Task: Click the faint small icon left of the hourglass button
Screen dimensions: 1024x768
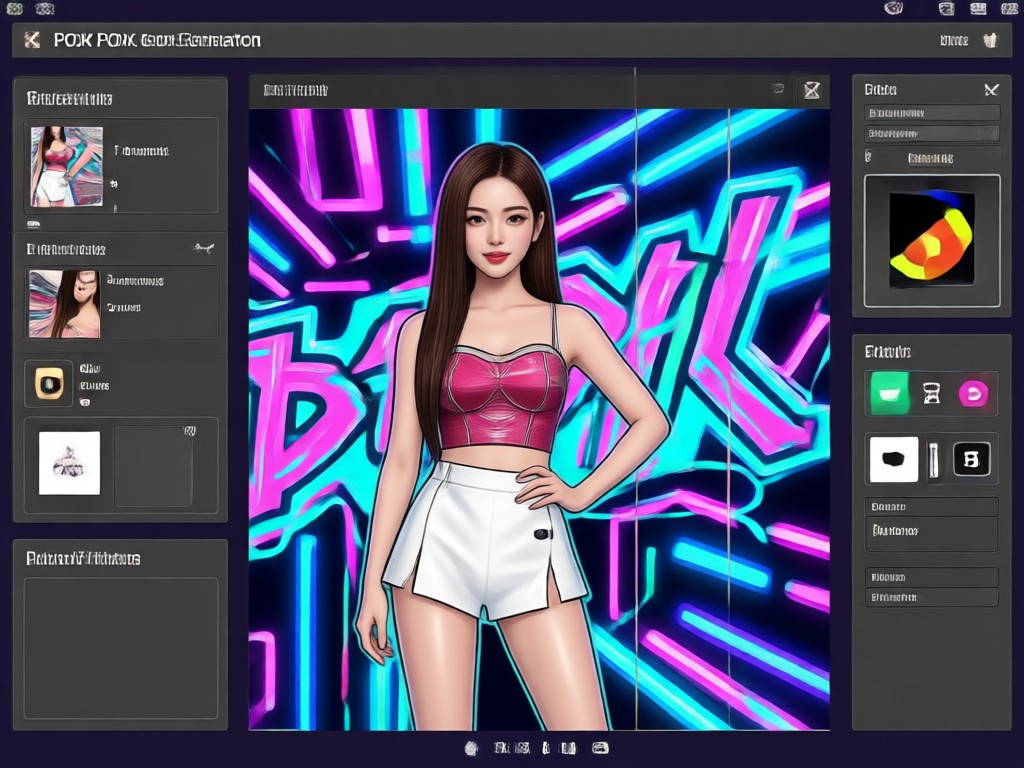Action: click(777, 88)
